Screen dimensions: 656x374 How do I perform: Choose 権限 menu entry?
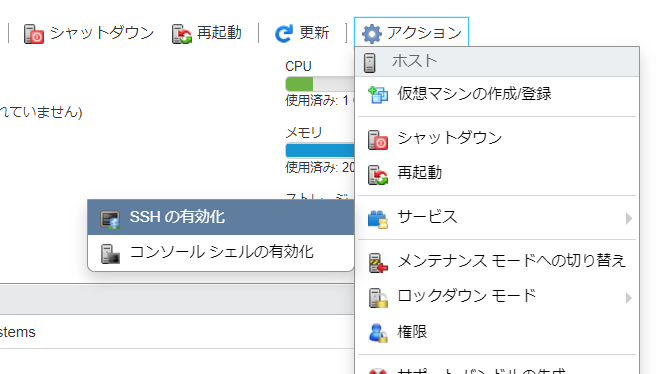click(497, 332)
